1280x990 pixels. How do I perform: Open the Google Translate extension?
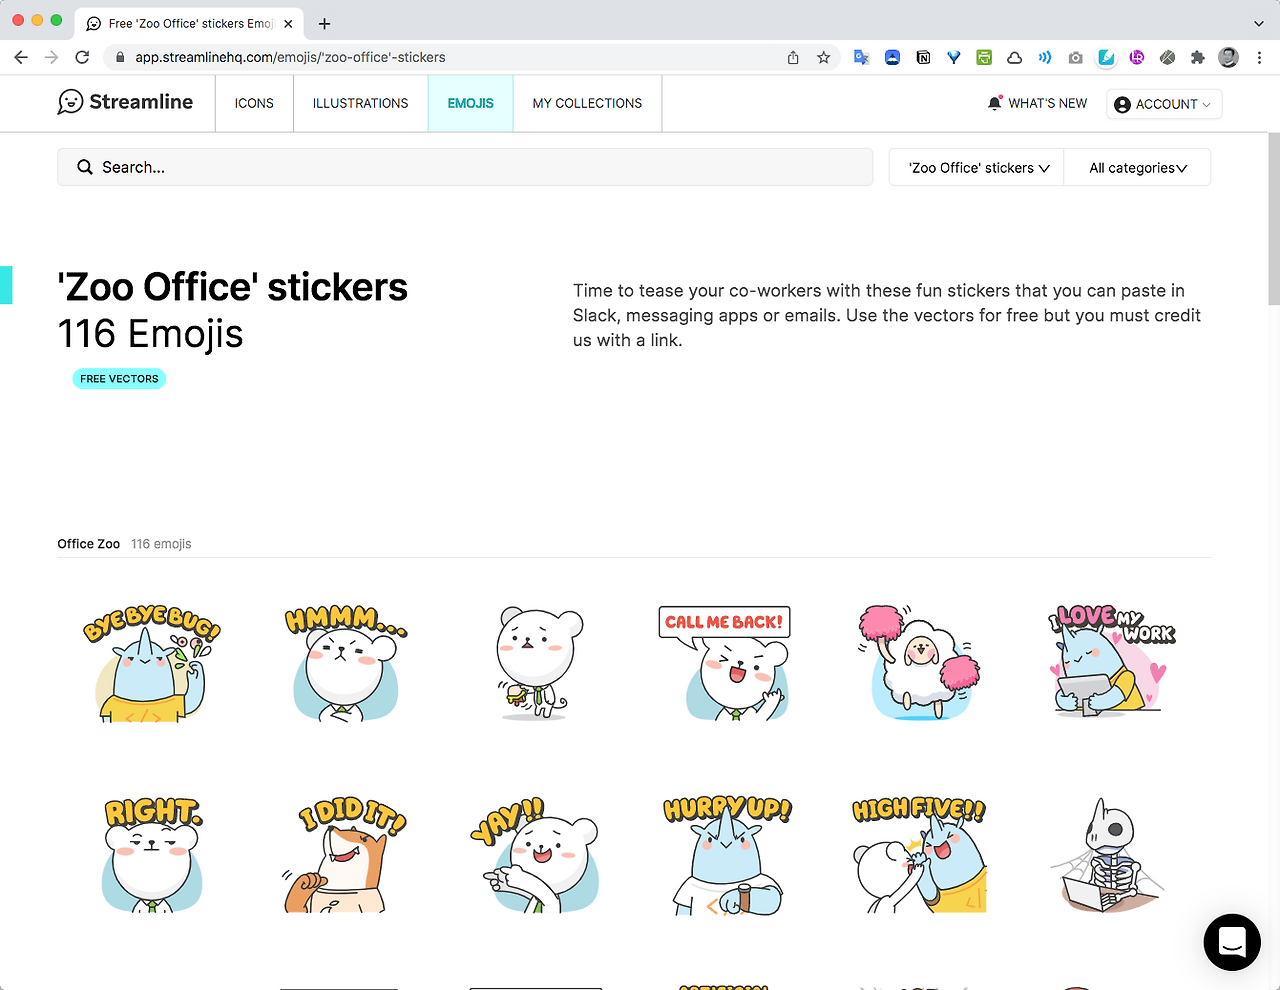click(861, 57)
